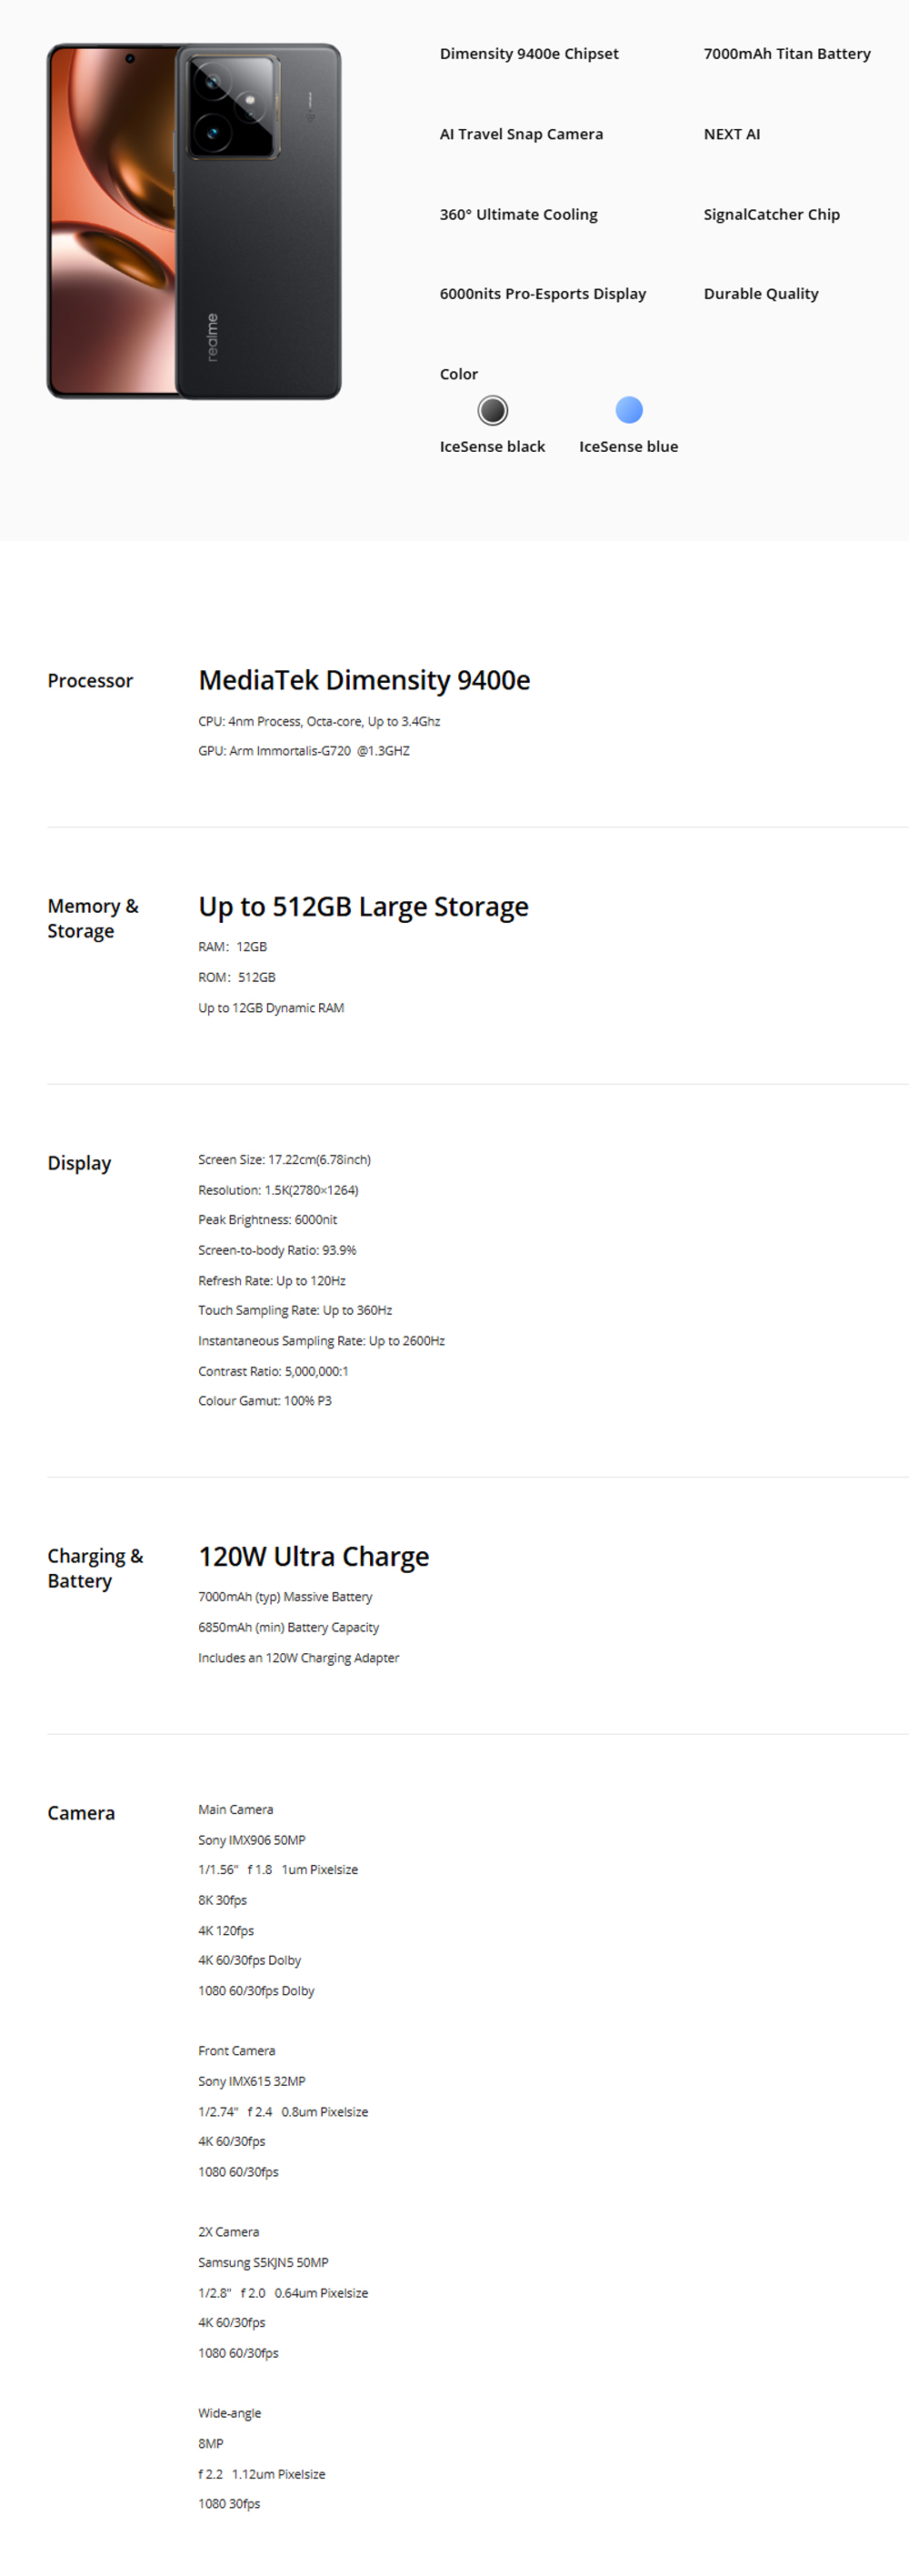Select the IceSense blue color swatch
This screenshot has height=2576, width=909.
point(628,410)
